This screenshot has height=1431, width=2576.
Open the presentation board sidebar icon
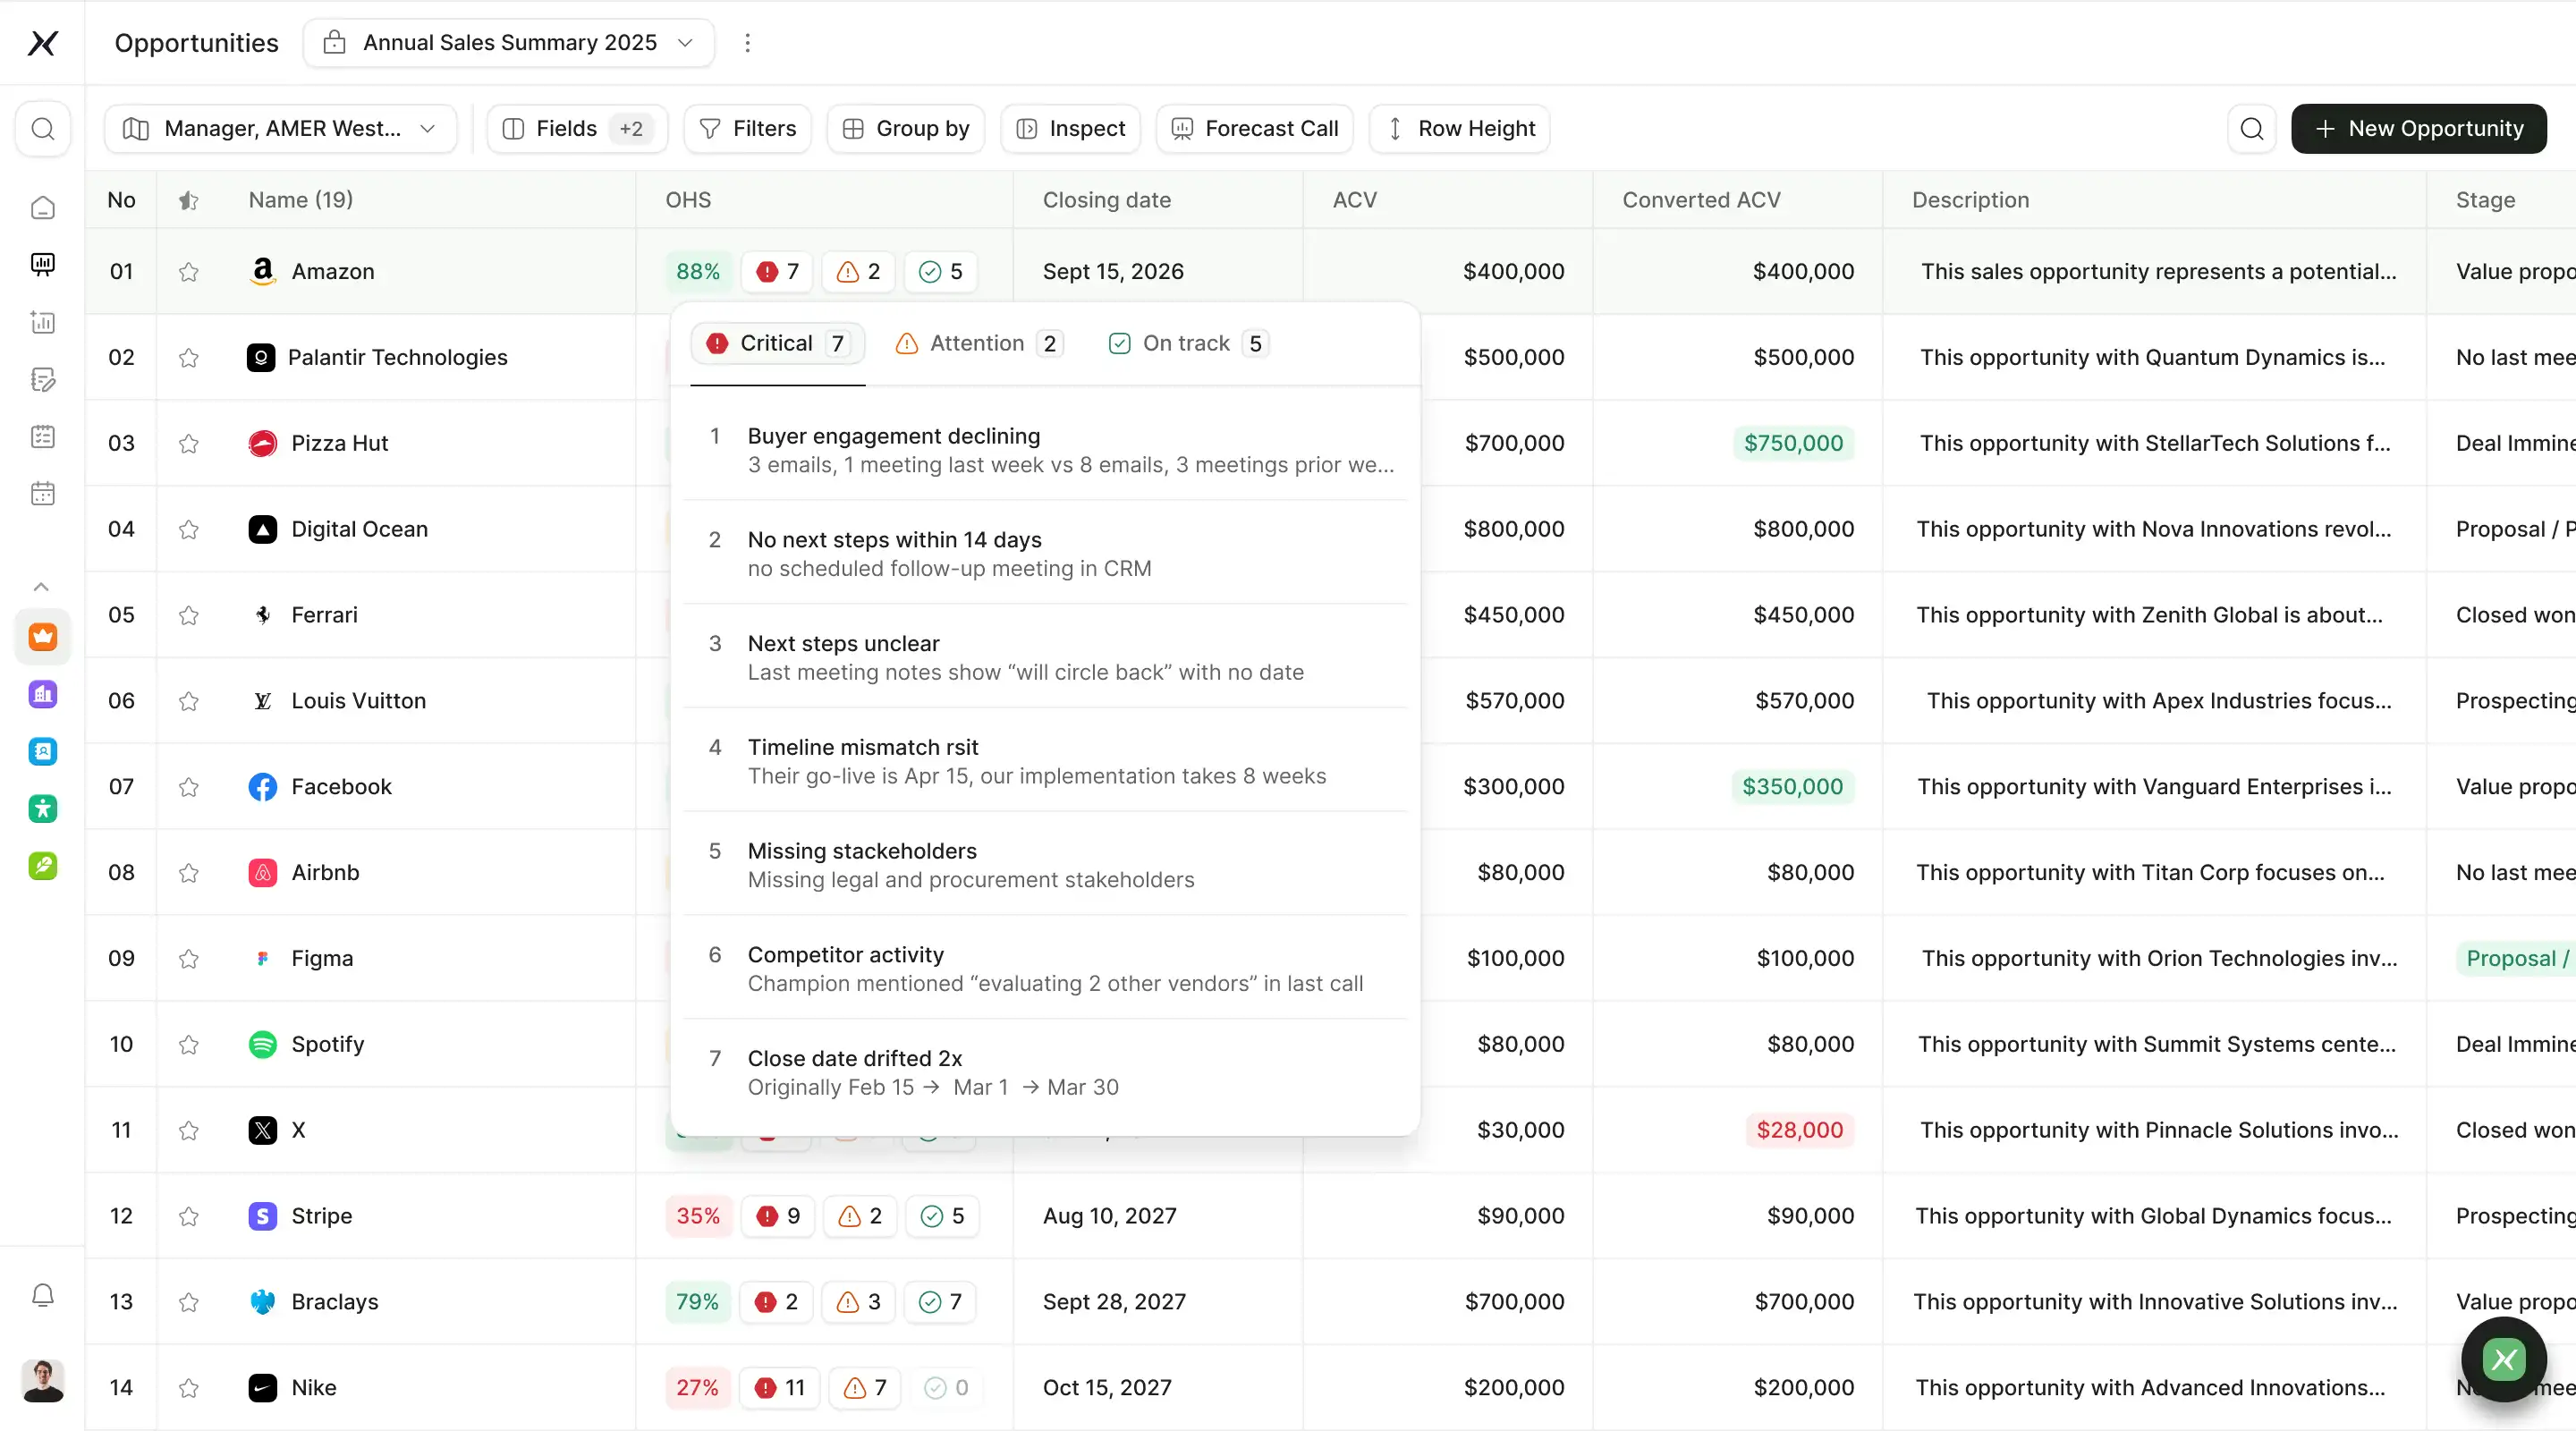[x=43, y=264]
